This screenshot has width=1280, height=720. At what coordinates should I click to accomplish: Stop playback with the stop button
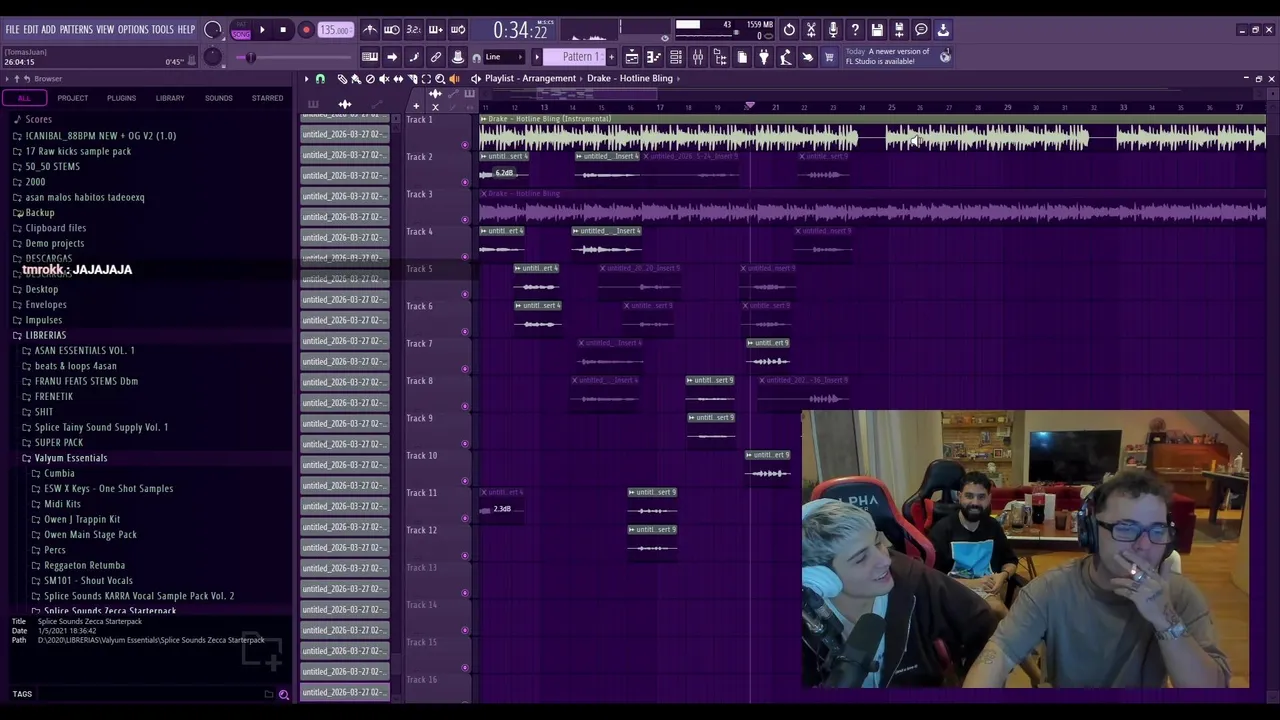tap(283, 30)
